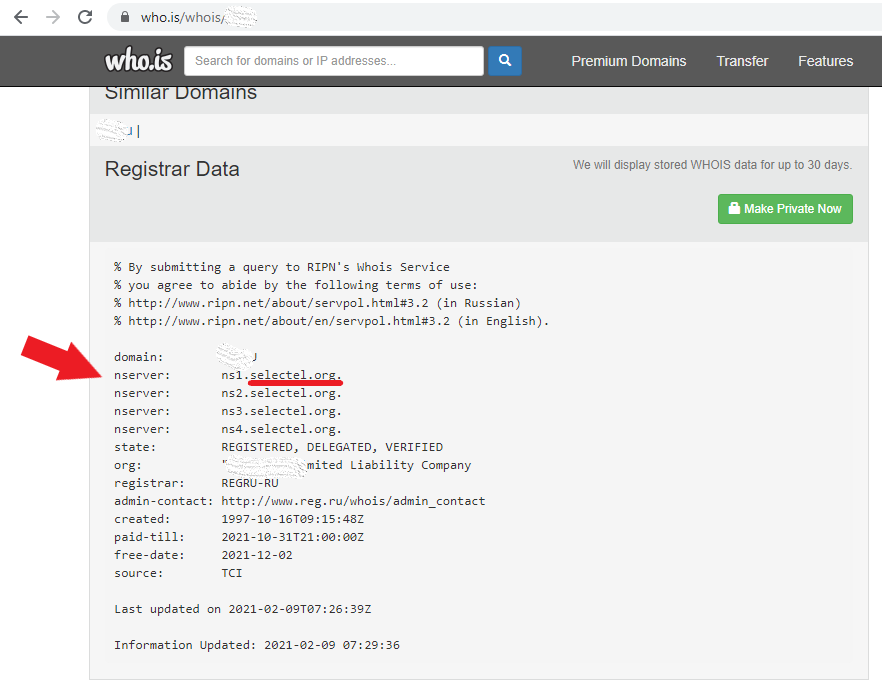Click the reg.ru admin_contact URL
Image resolution: width=882 pixels, height=692 pixels.
coord(353,501)
